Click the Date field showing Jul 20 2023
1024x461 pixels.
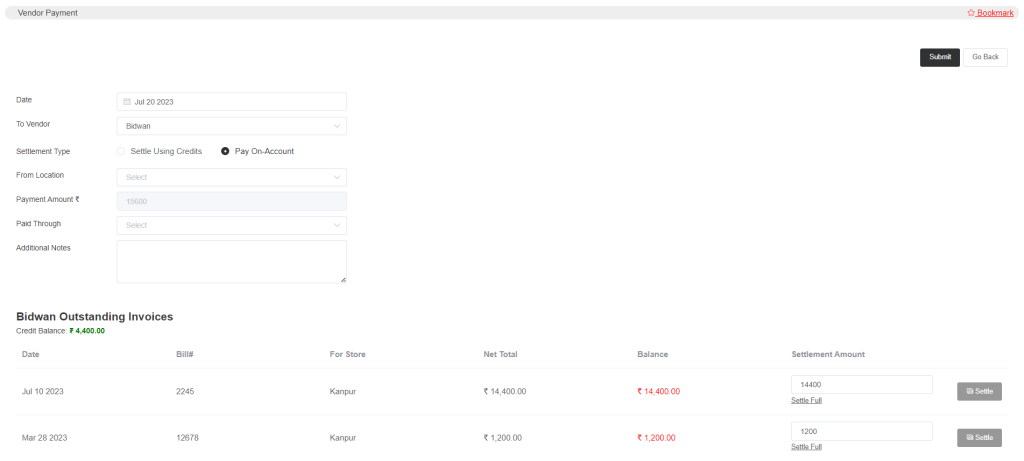click(x=232, y=102)
